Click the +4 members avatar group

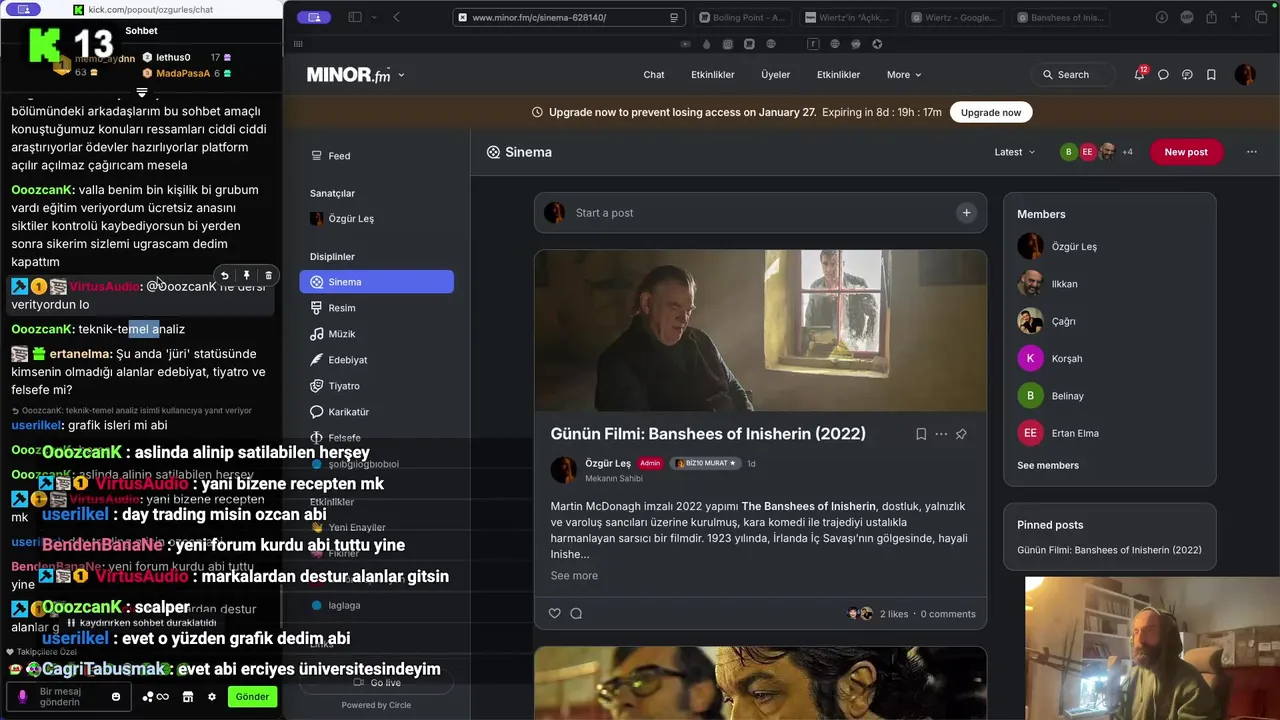[1097, 152]
